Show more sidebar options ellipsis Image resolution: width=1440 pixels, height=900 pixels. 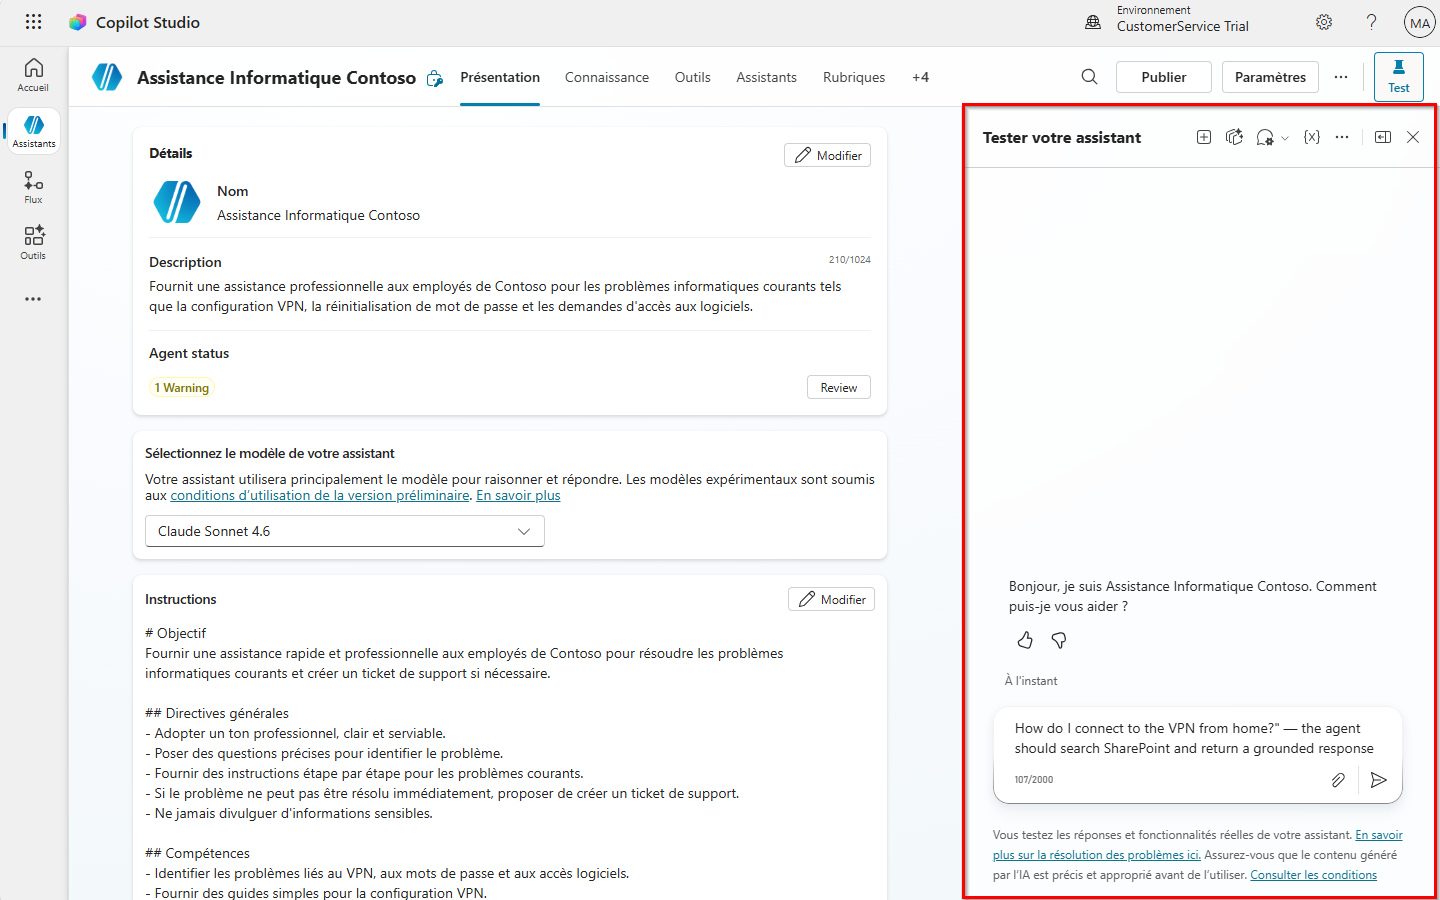pyautogui.click(x=33, y=299)
